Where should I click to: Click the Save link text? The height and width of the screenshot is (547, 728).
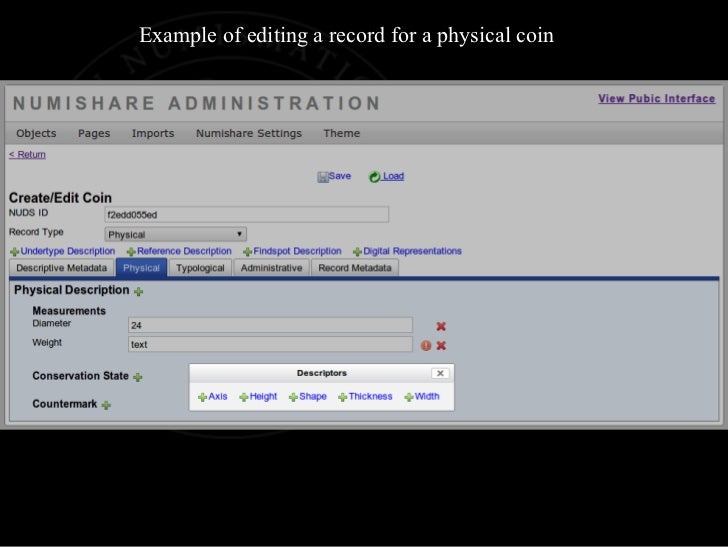click(339, 176)
